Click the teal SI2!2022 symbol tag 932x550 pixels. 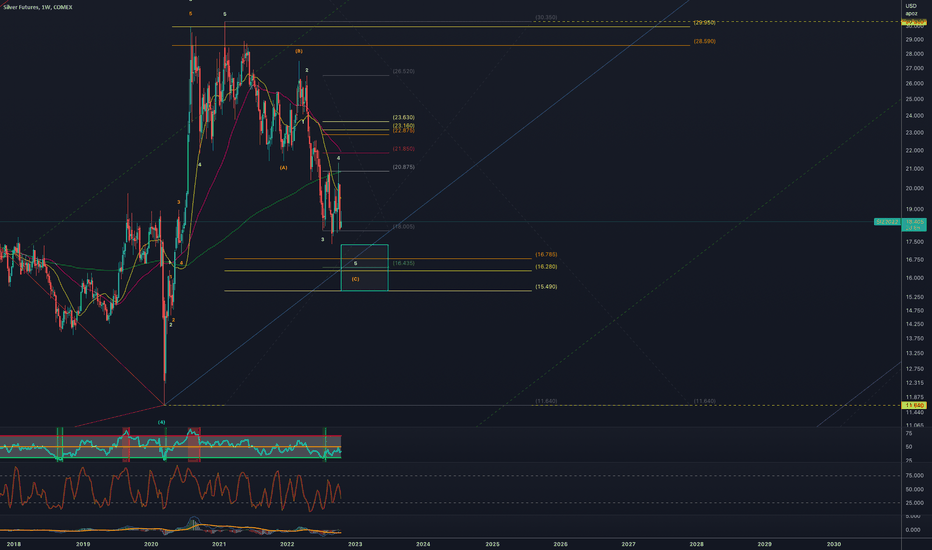pyautogui.click(x=887, y=222)
